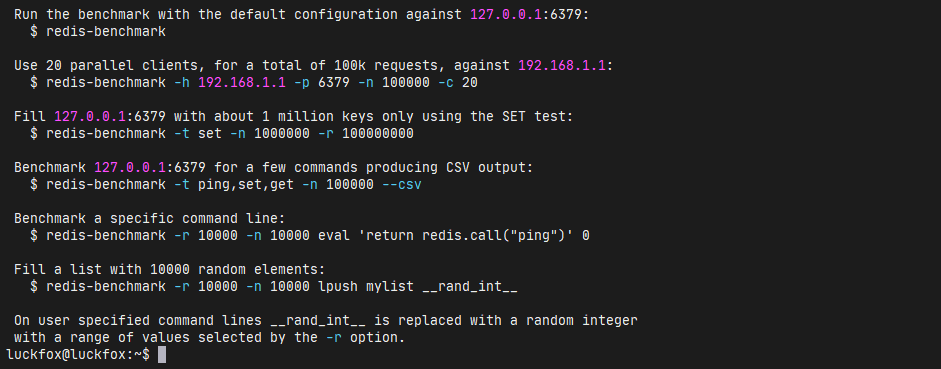The width and height of the screenshot is (941, 369).
Task: Click the --csv option text
Action: (401, 185)
